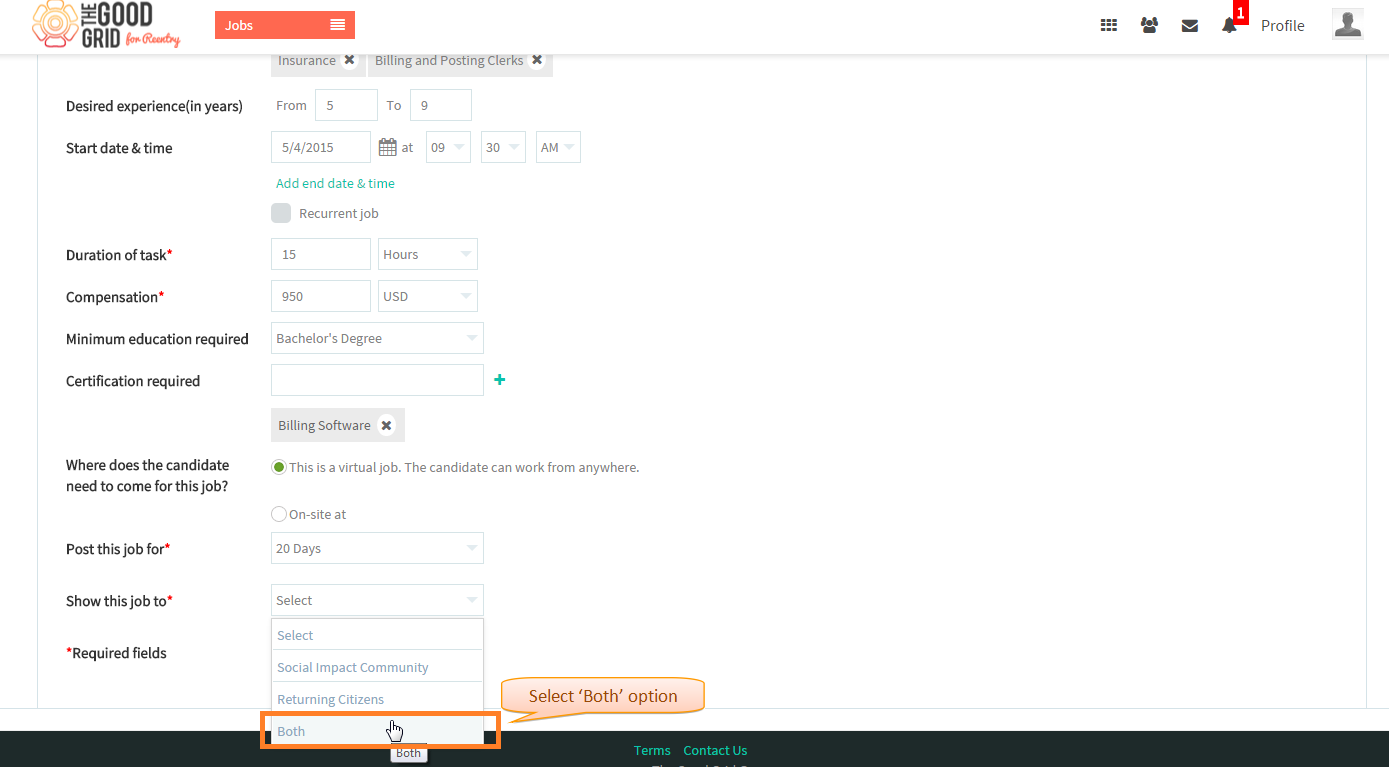The image size is (1389, 767).
Task: Select the On-site at radio button
Action: pos(279,514)
